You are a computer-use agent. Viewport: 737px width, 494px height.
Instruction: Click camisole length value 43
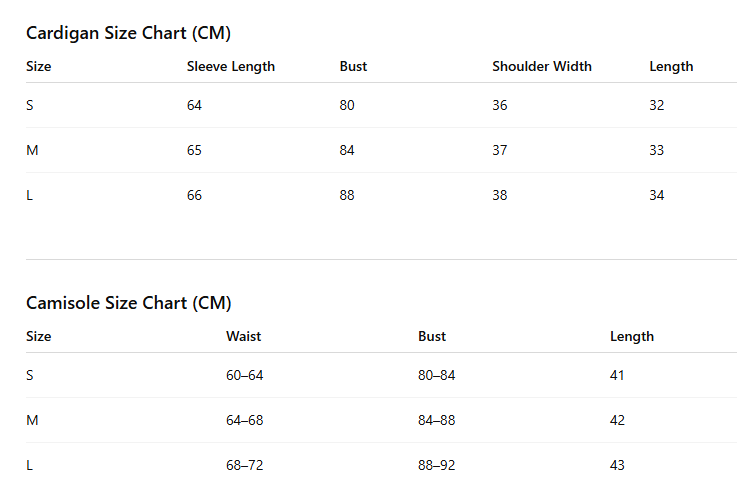click(x=617, y=465)
